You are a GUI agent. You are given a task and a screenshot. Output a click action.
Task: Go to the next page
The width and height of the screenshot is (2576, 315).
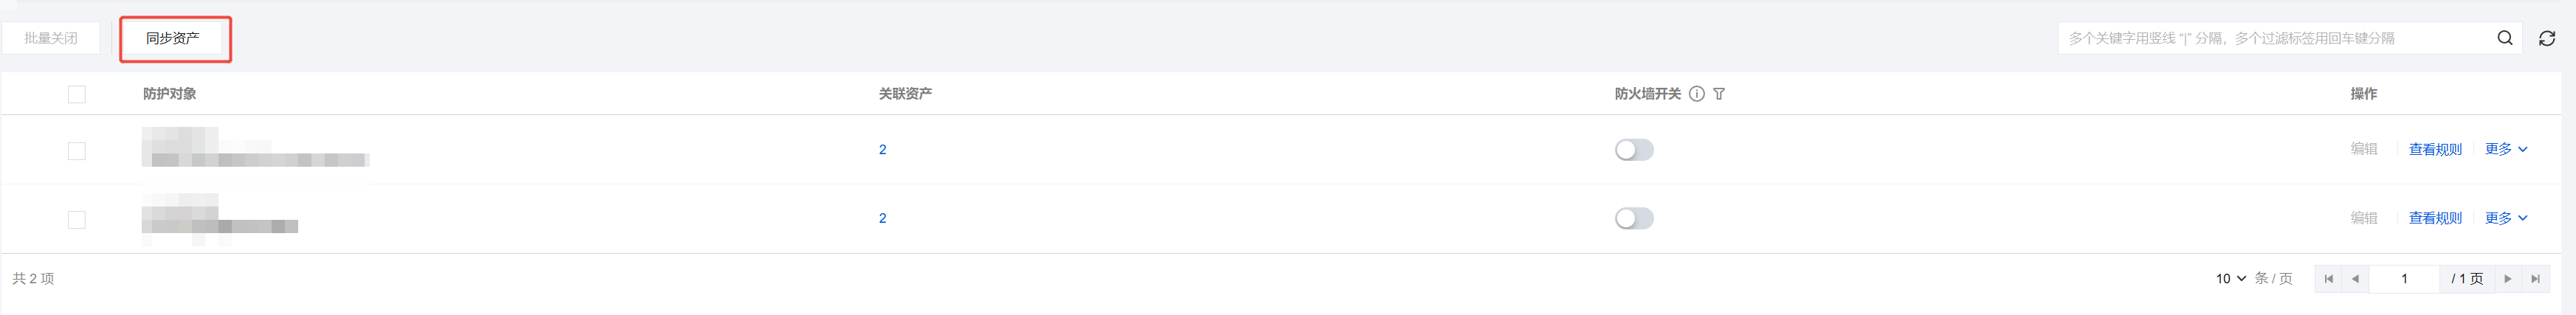point(2507,279)
